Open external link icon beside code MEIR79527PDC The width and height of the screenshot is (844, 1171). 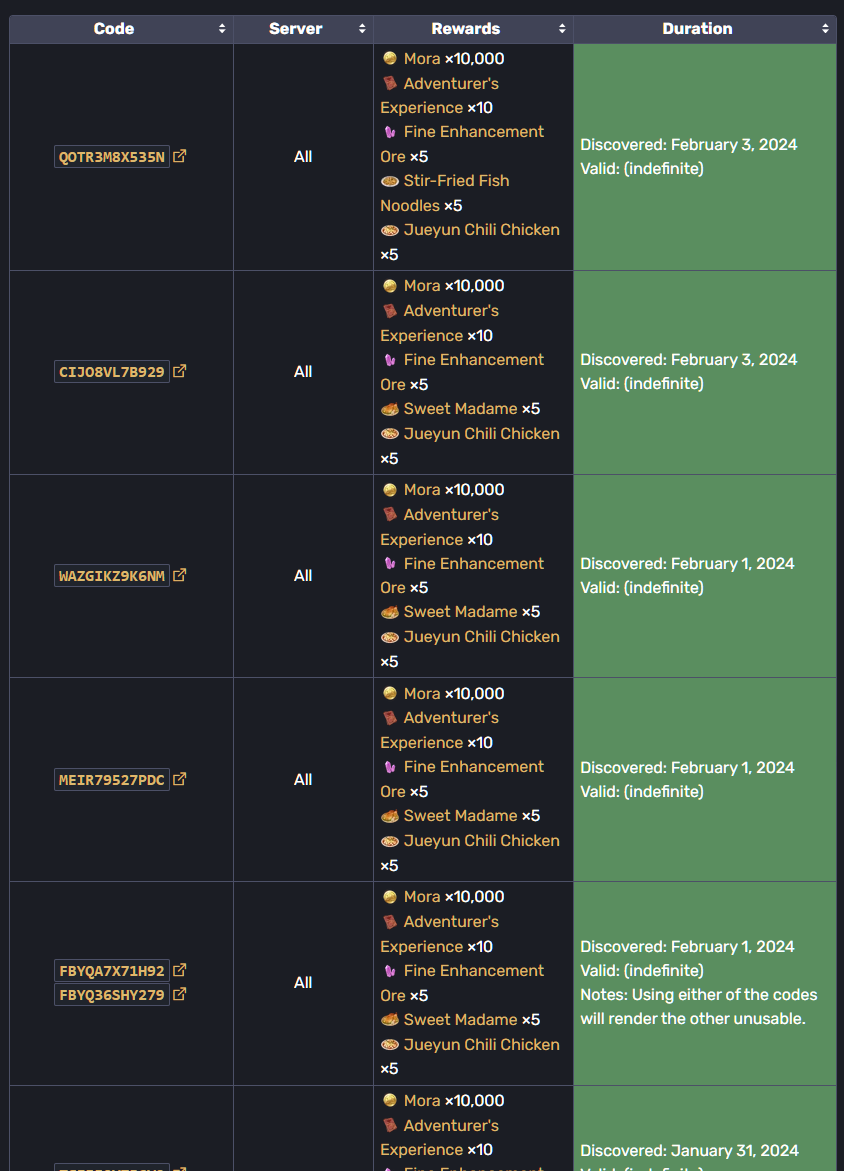pos(180,779)
